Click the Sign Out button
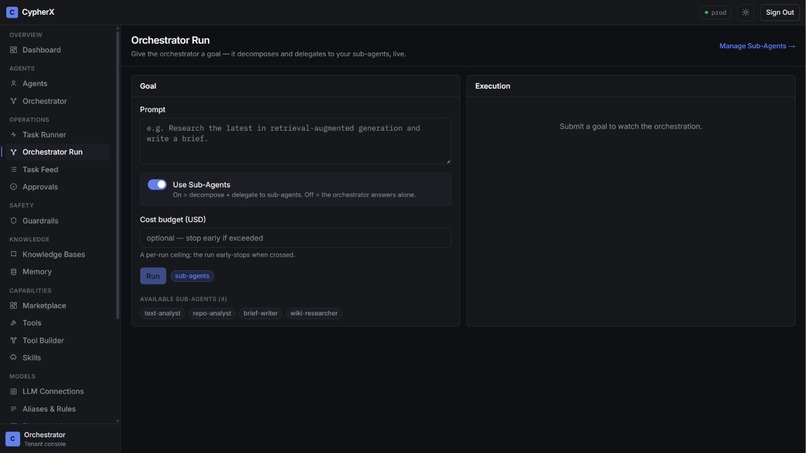The height and width of the screenshot is (453, 806). pyautogui.click(x=780, y=12)
